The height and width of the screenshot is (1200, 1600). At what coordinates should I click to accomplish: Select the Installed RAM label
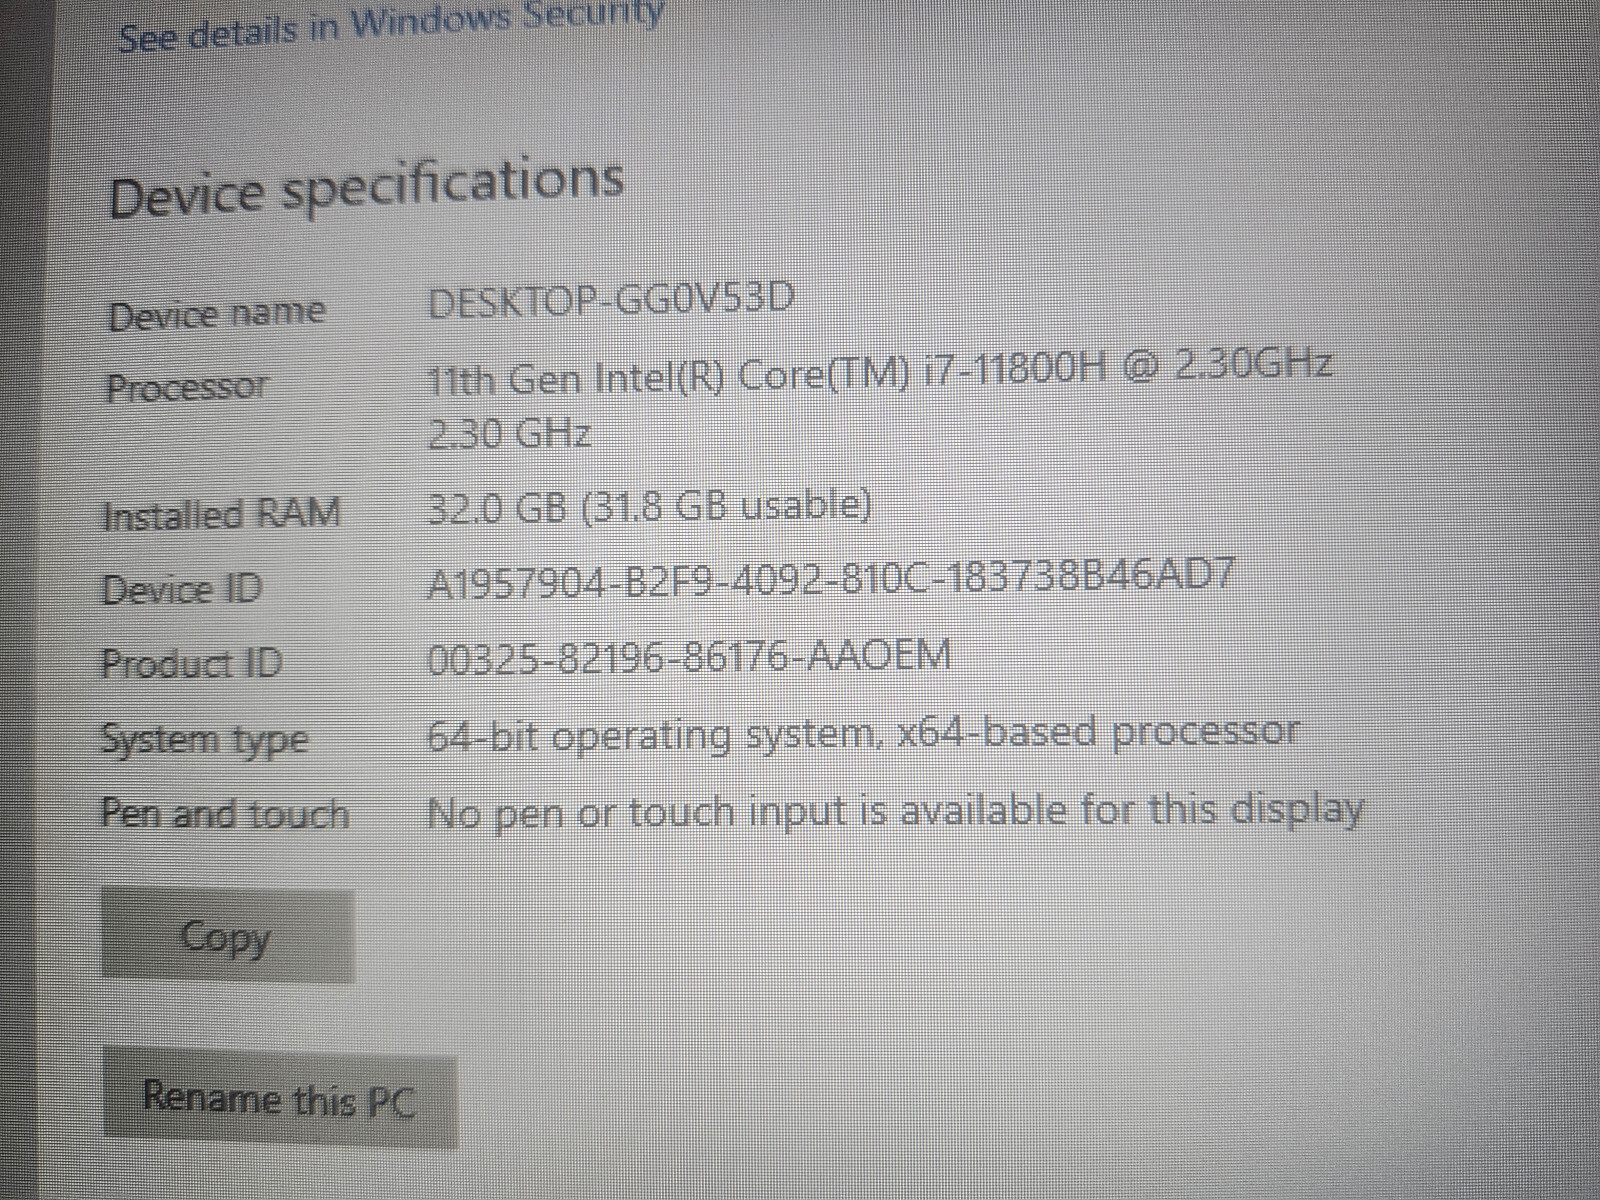pyautogui.click(x=222, y=516)
